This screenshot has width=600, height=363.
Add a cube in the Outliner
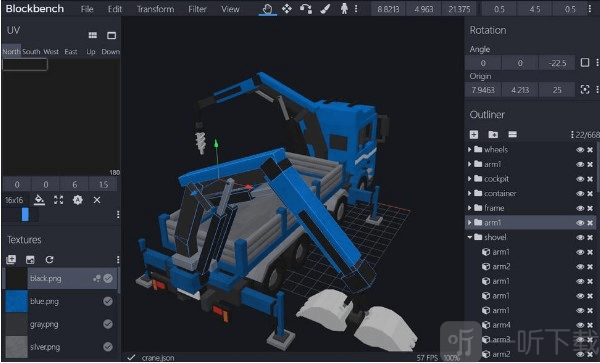(x=474, y=134)
